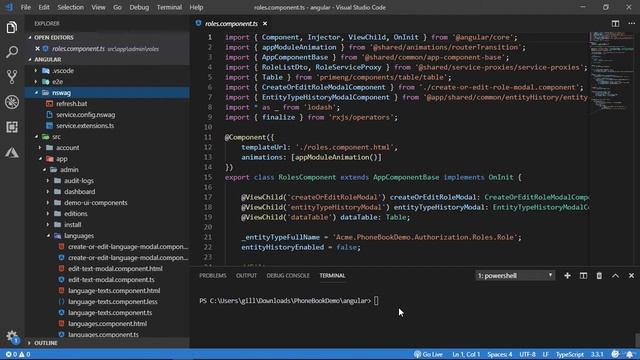This screenshot has height=360, width=640.
Task: Switch to the Debug Console tab
Action: (288, 276)
